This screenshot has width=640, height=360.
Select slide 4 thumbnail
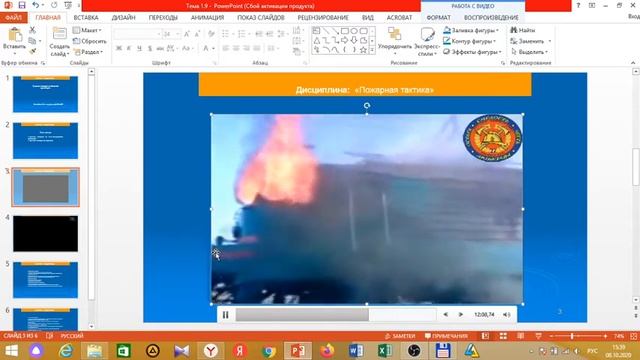click(x=45, y=233)
